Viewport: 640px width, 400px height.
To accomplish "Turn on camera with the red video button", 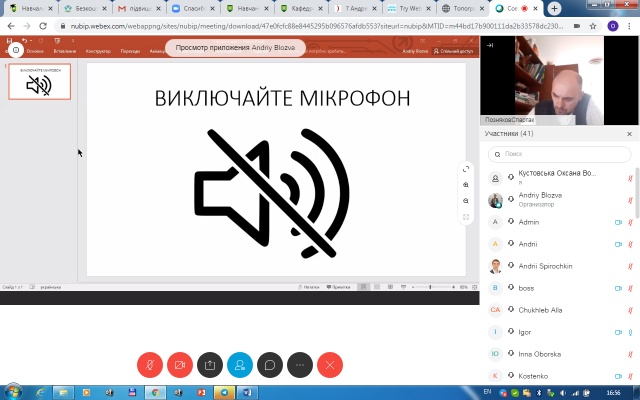I will coord(180,365).
